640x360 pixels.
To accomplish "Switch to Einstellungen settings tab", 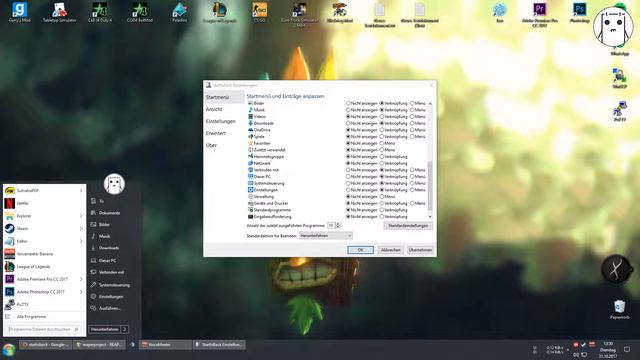I will click(224, 121).
